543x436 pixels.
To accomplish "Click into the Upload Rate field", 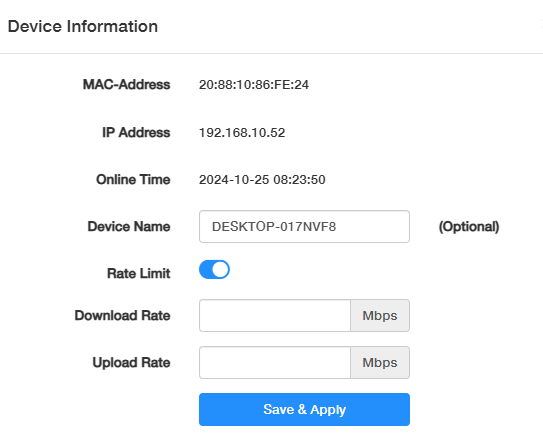I will pyautogui.click(x=275, y=363).
